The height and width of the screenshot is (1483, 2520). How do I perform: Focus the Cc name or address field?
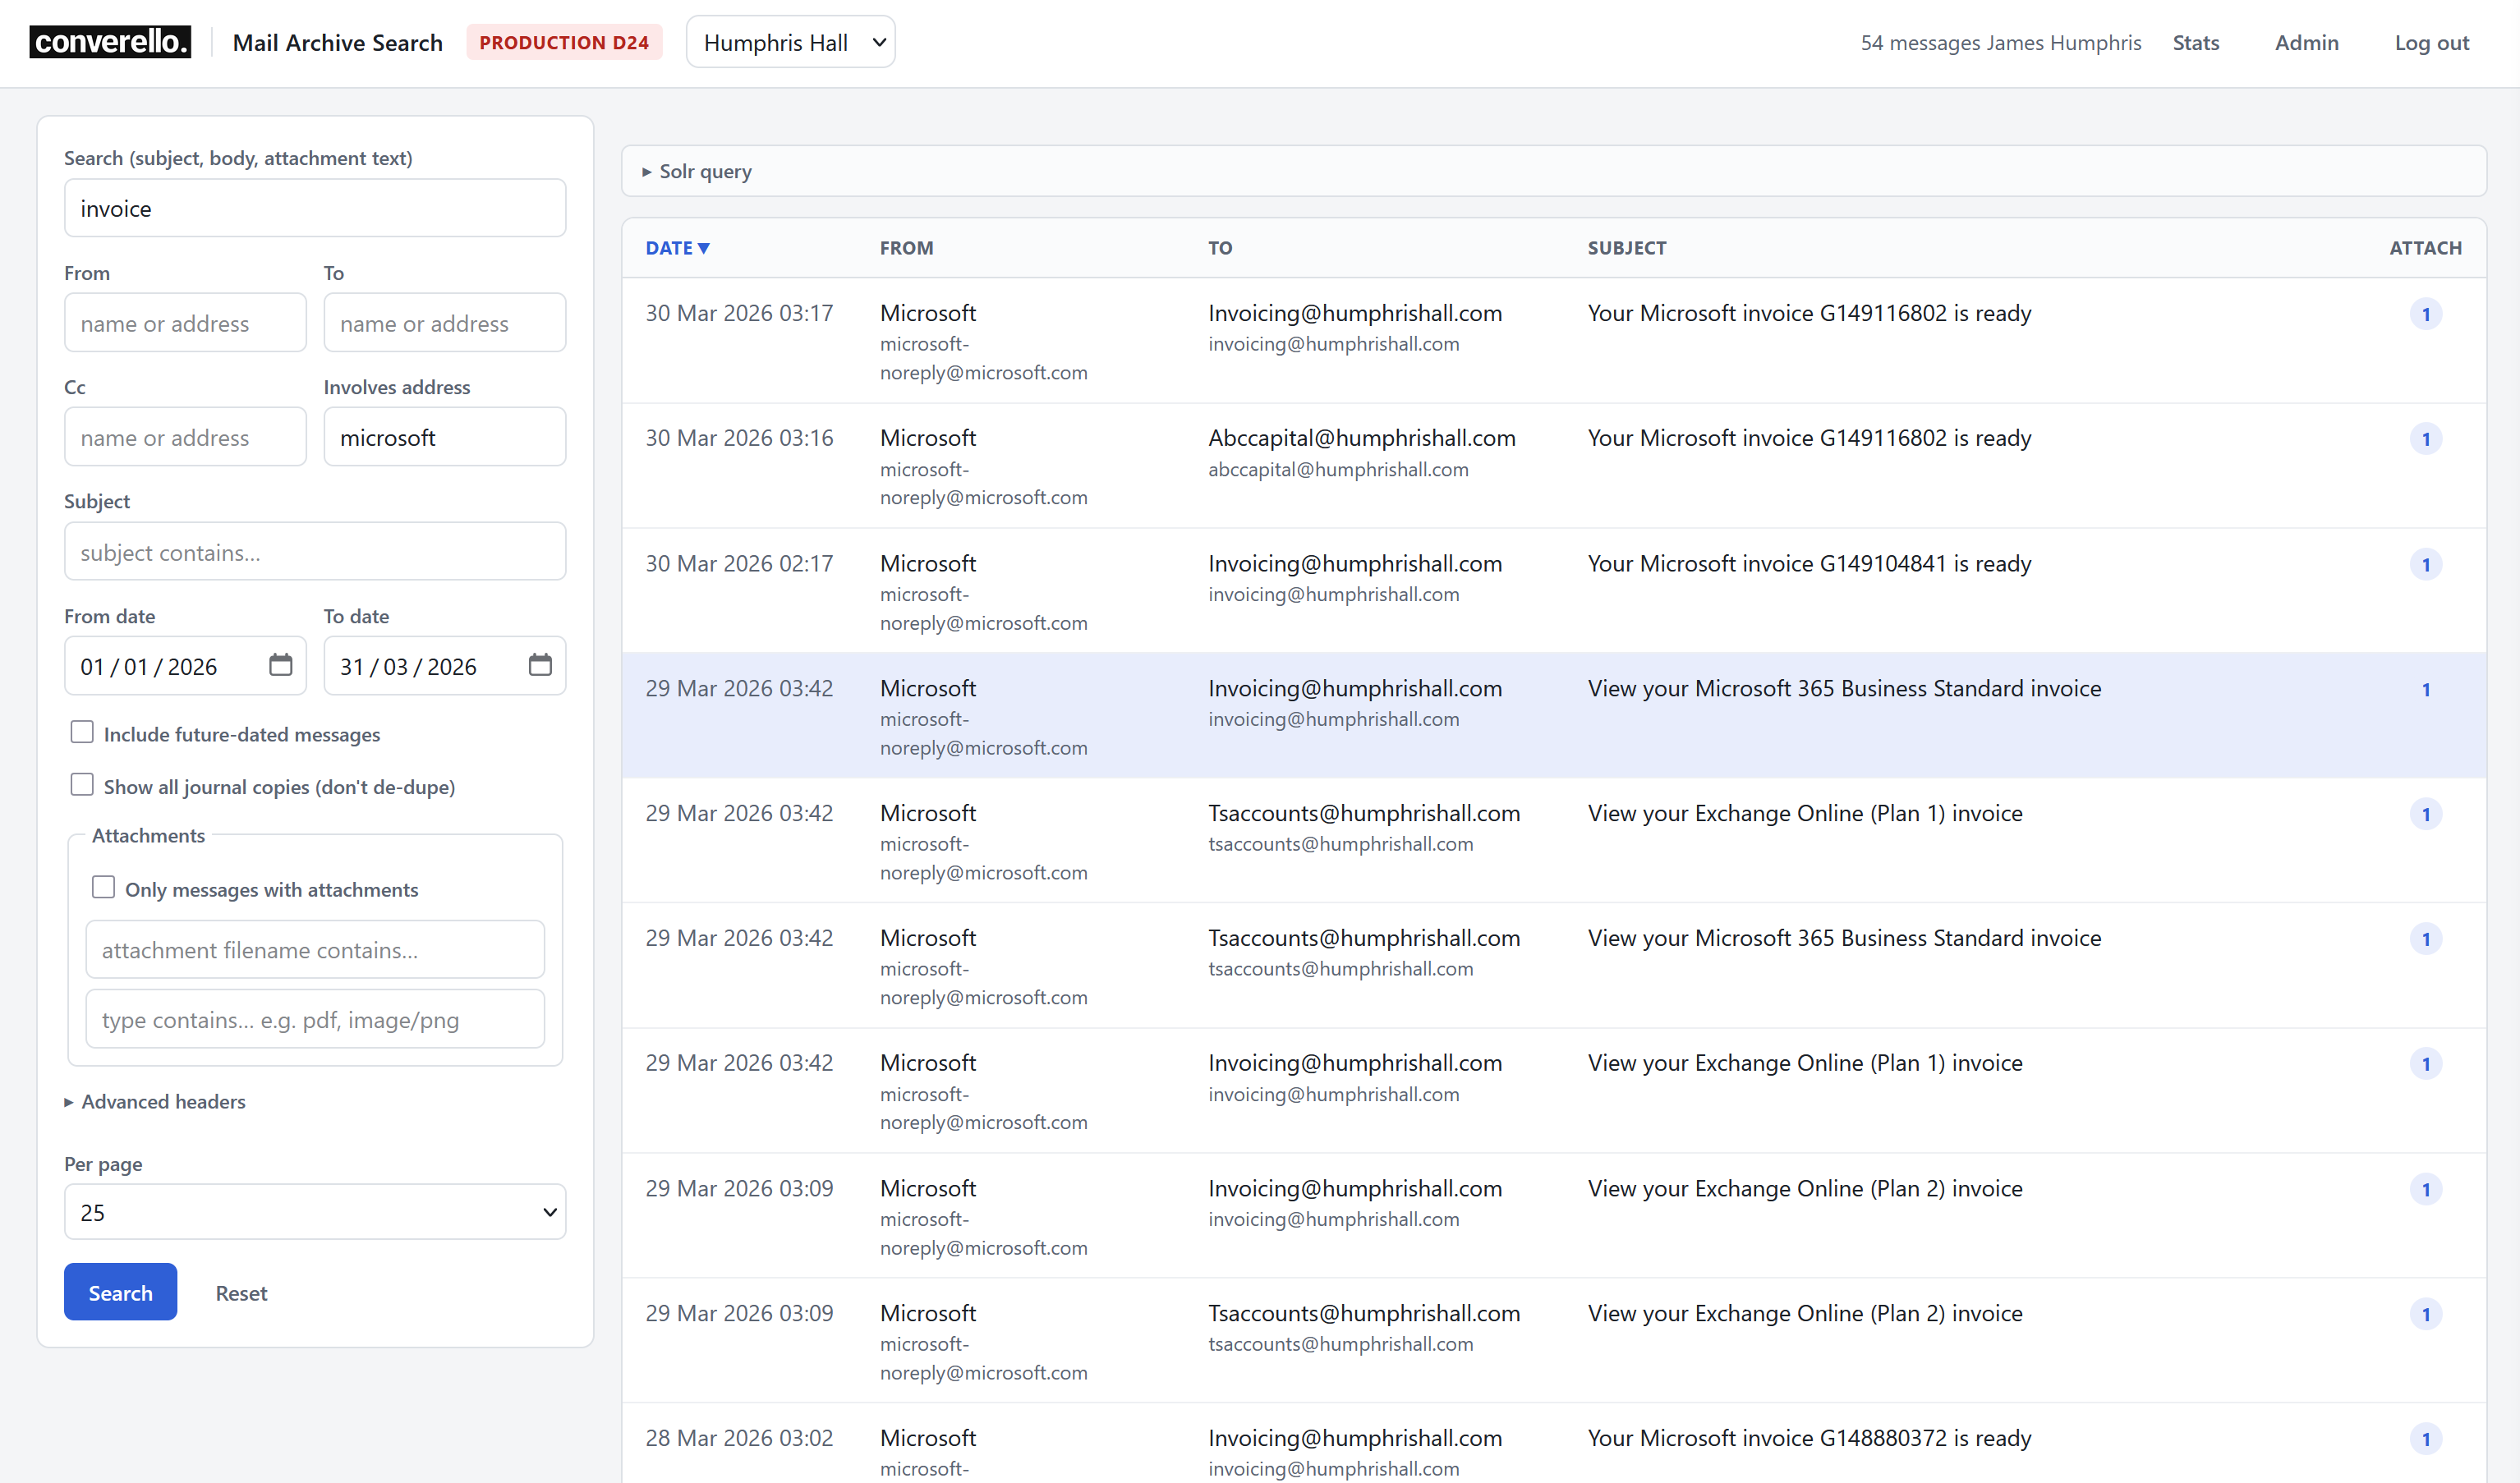point(185,436)
